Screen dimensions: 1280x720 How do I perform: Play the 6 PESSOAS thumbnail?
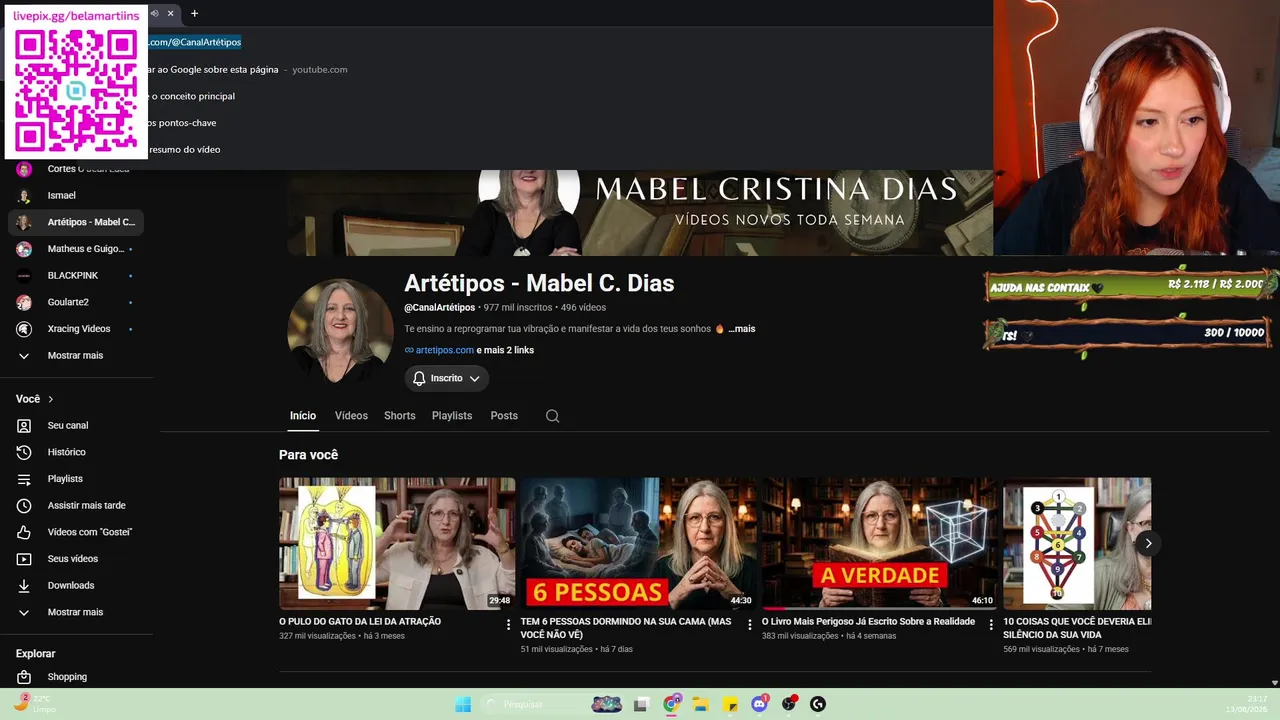point(638,543)
